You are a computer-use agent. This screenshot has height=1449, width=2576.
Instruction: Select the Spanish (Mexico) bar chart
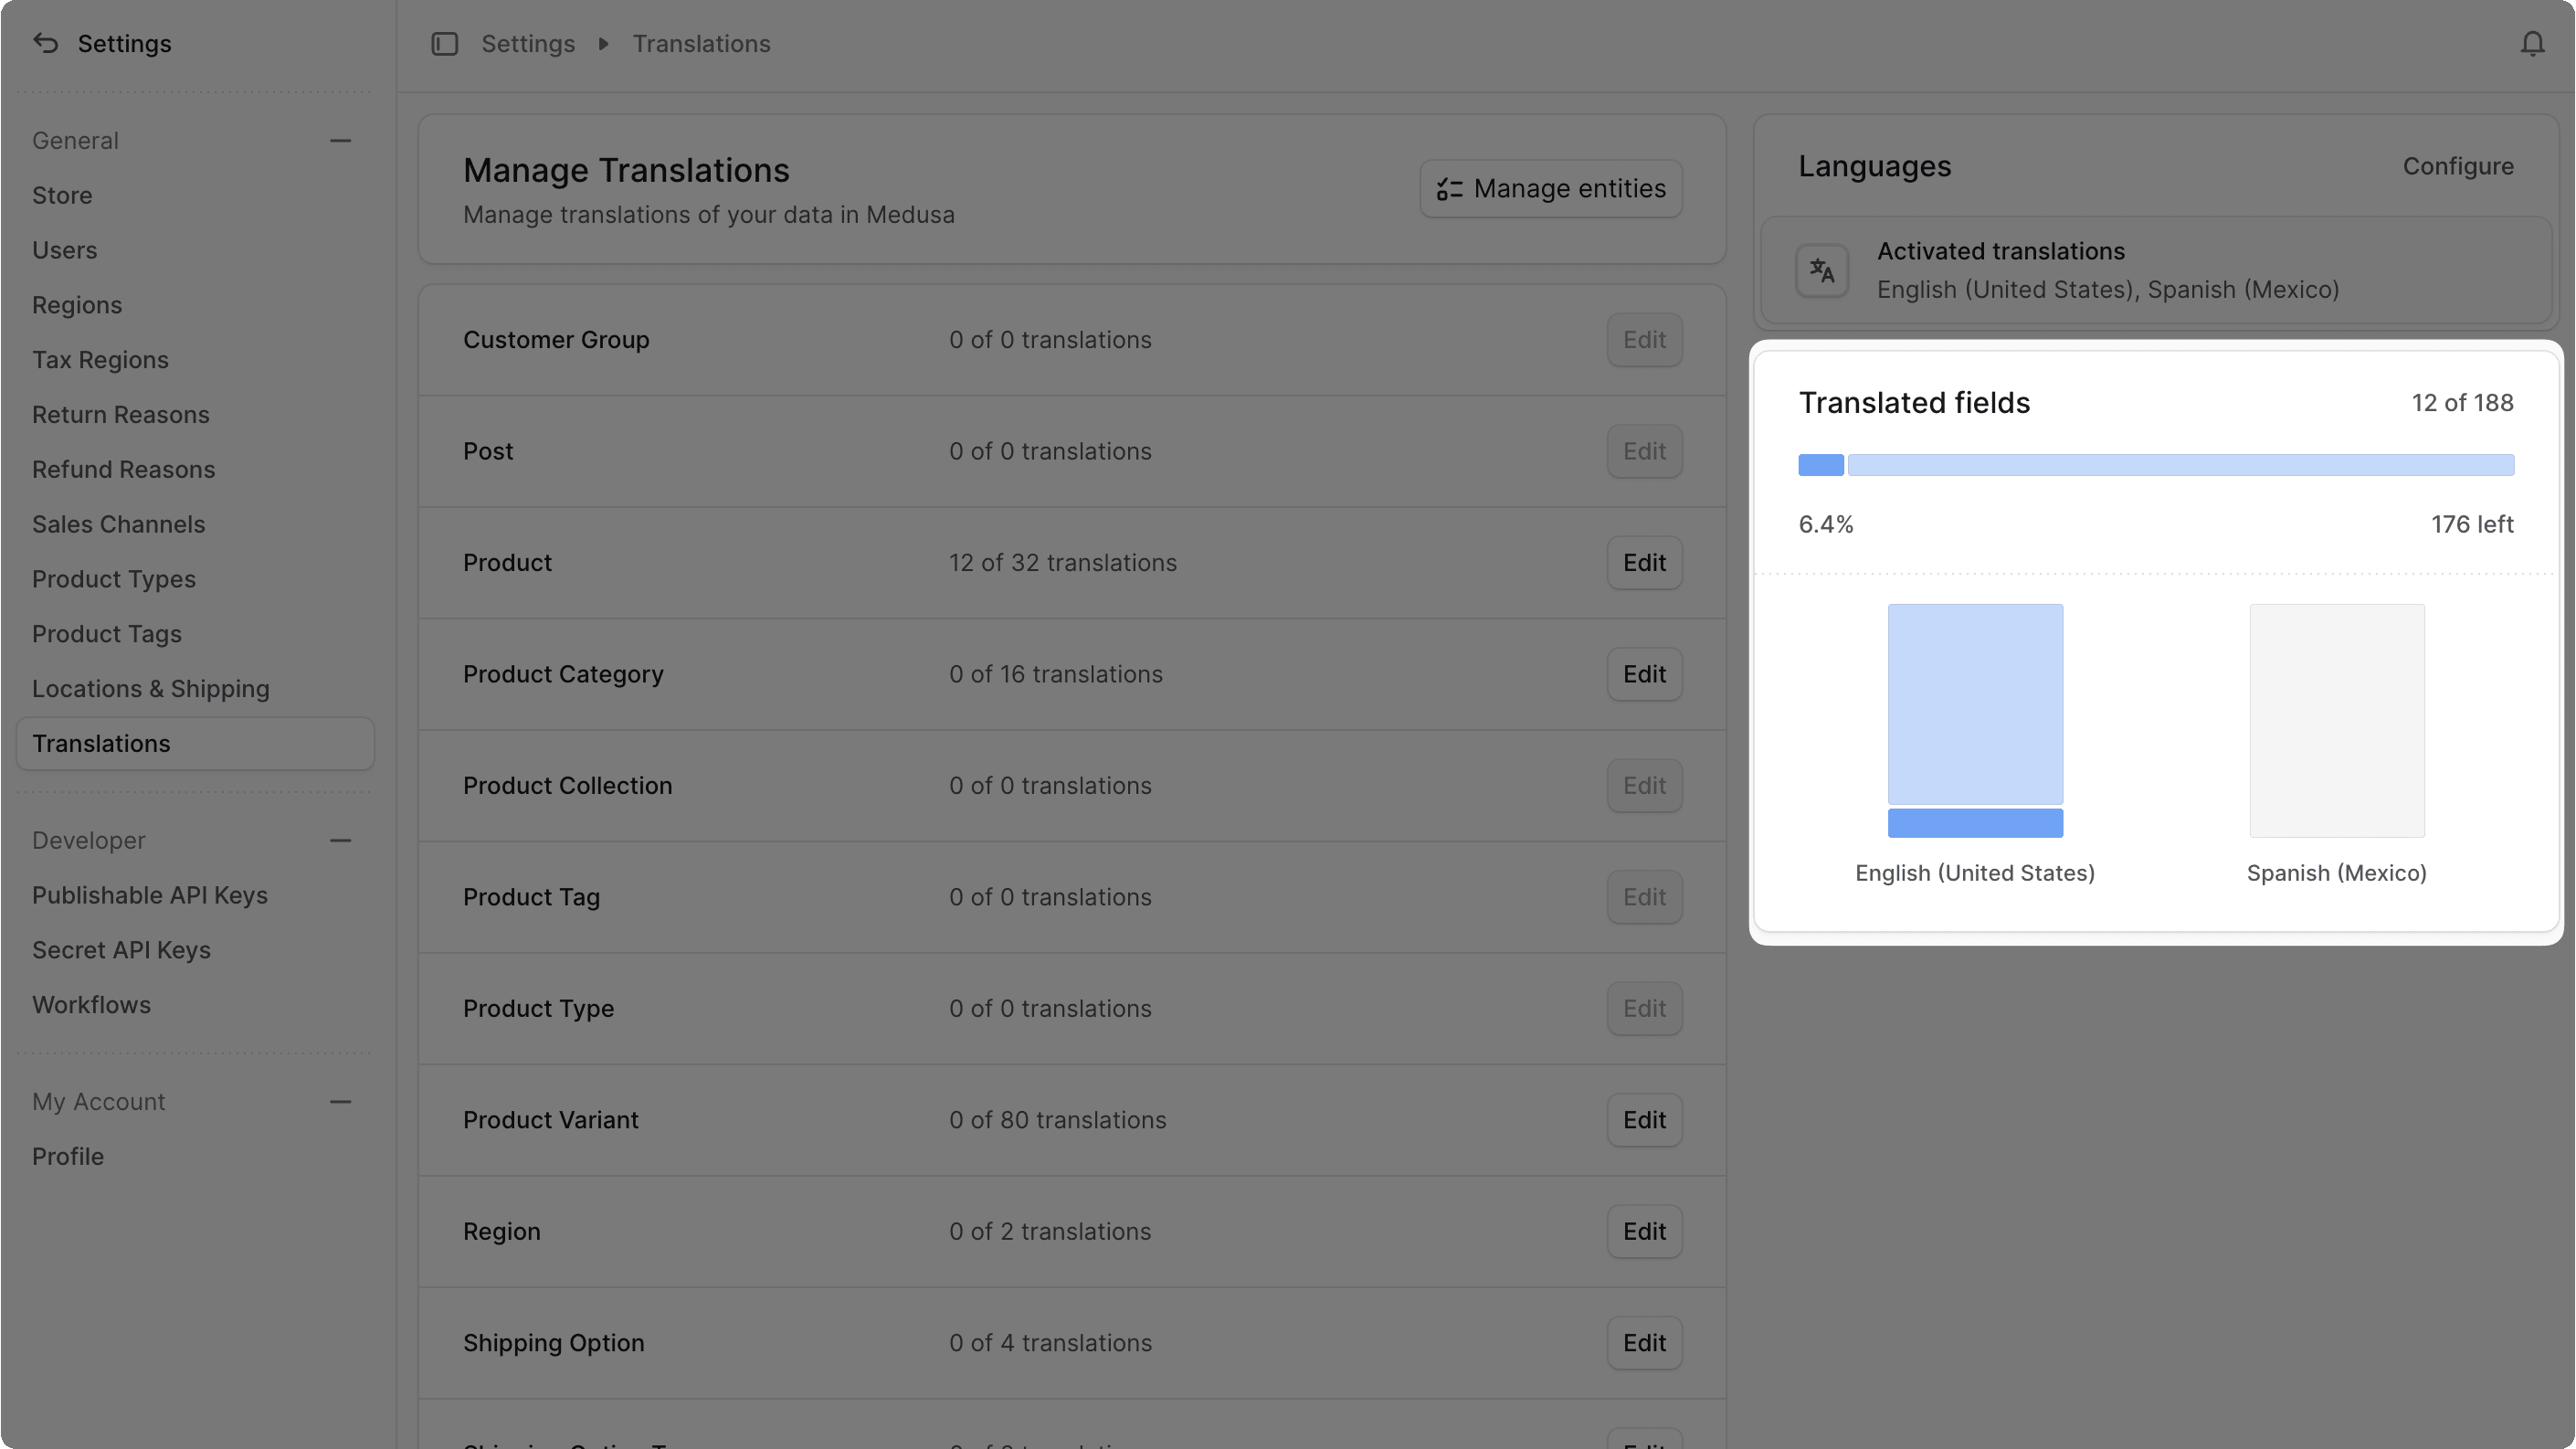click(2336, 720)
